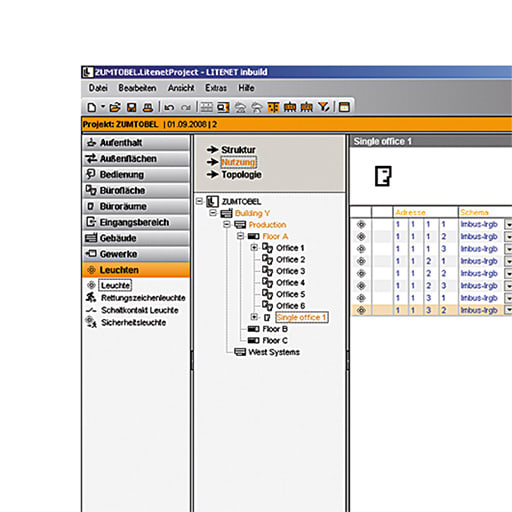Viewport: 512px width, 512px height.
Task: Click the ZUMTOBEL project icon in tree
Action: [212, 201]
